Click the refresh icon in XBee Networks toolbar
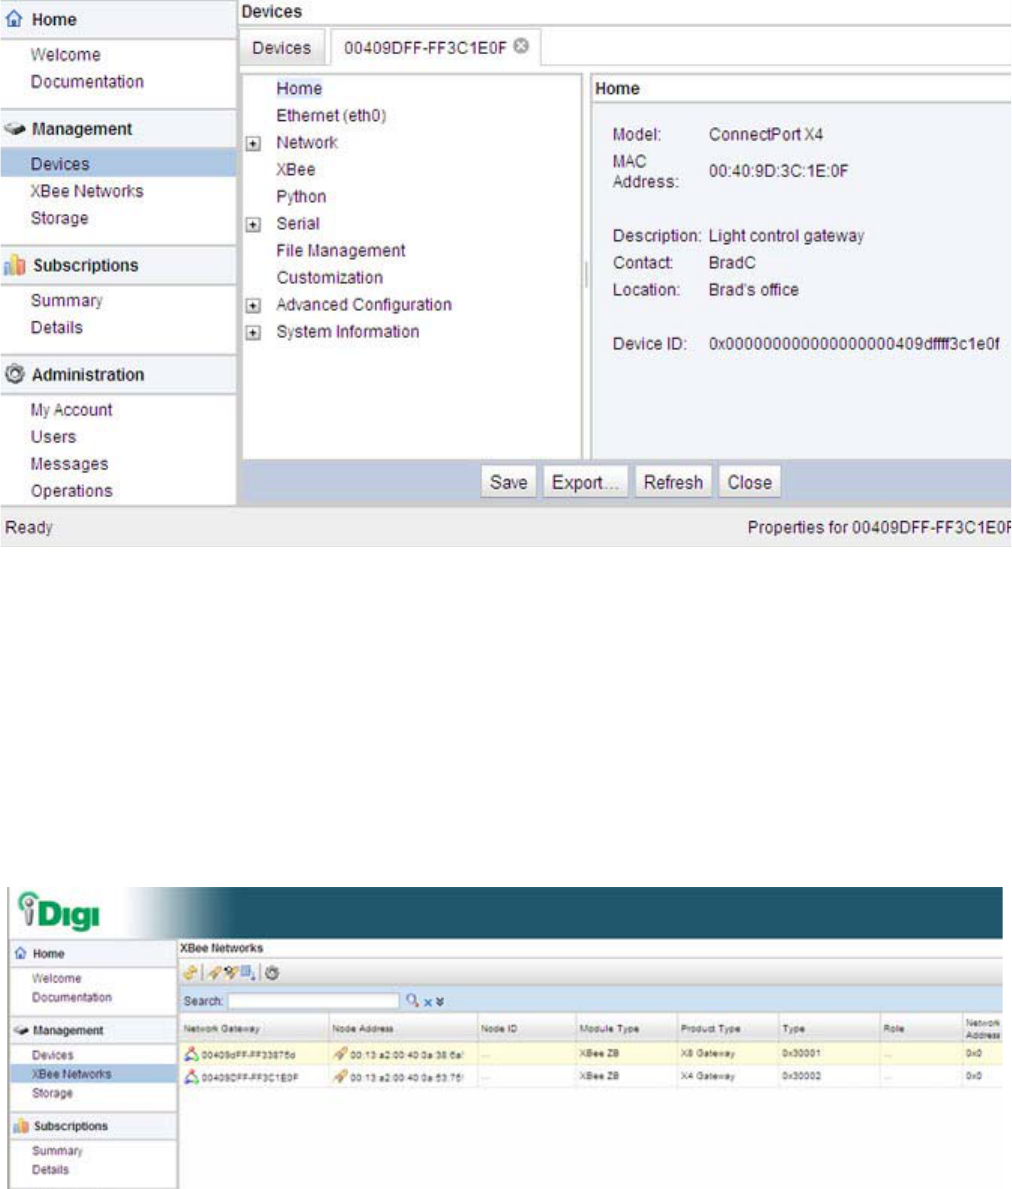The width and height of the screenshot is (1012, 1189). click(x=190, y=973)
